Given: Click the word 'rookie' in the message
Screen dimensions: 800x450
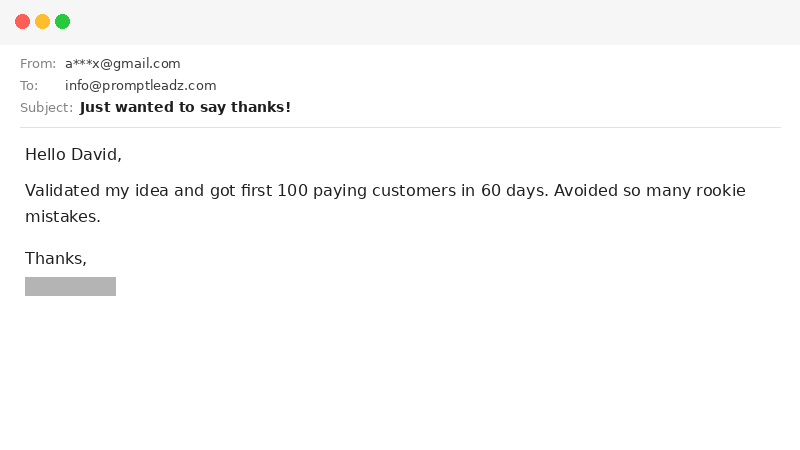Looking at the screenshot, I should tap(720, 191).
